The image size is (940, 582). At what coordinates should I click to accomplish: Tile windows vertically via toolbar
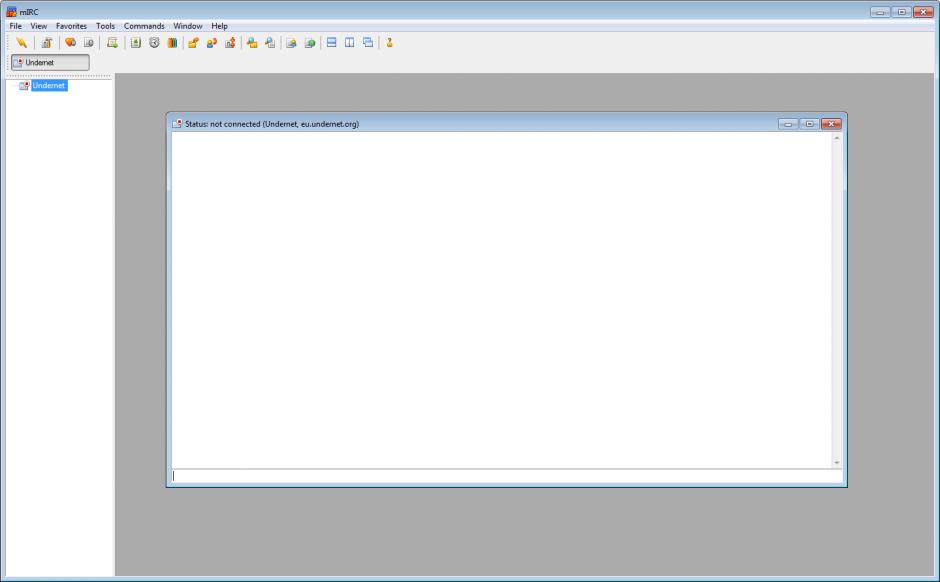(350, 43)
